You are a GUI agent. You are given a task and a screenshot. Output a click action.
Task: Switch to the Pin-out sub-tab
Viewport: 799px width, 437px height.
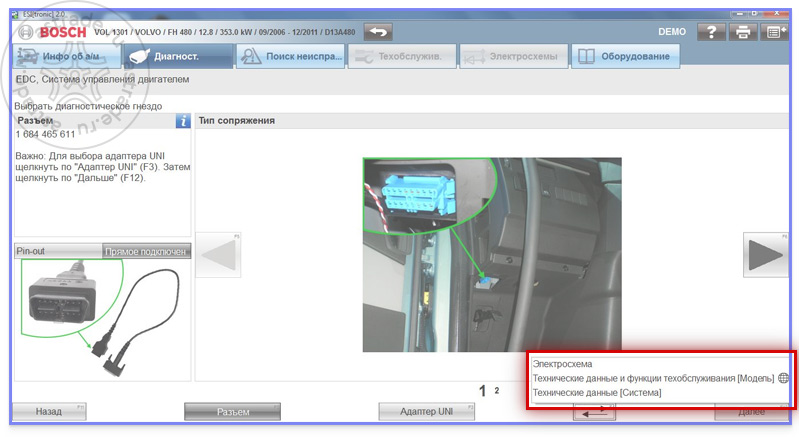coord(58,251)
